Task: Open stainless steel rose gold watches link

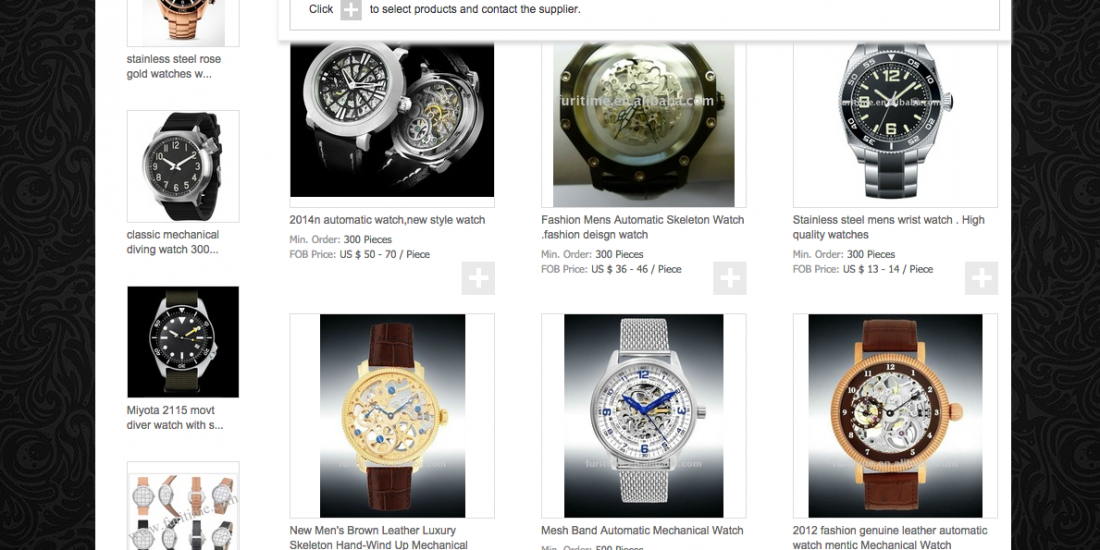Action: (173, 67)
